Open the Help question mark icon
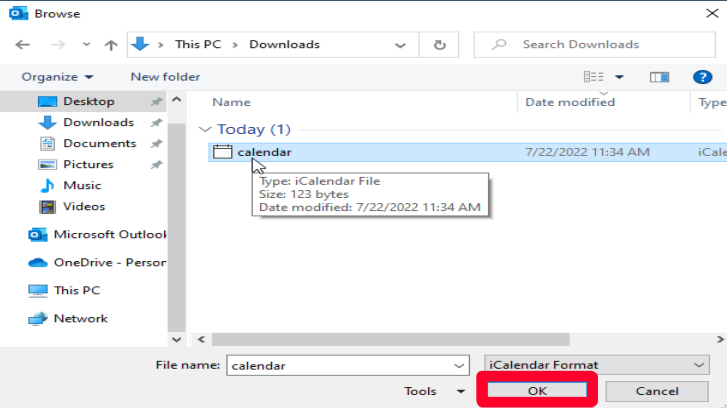 click(702, 77)
